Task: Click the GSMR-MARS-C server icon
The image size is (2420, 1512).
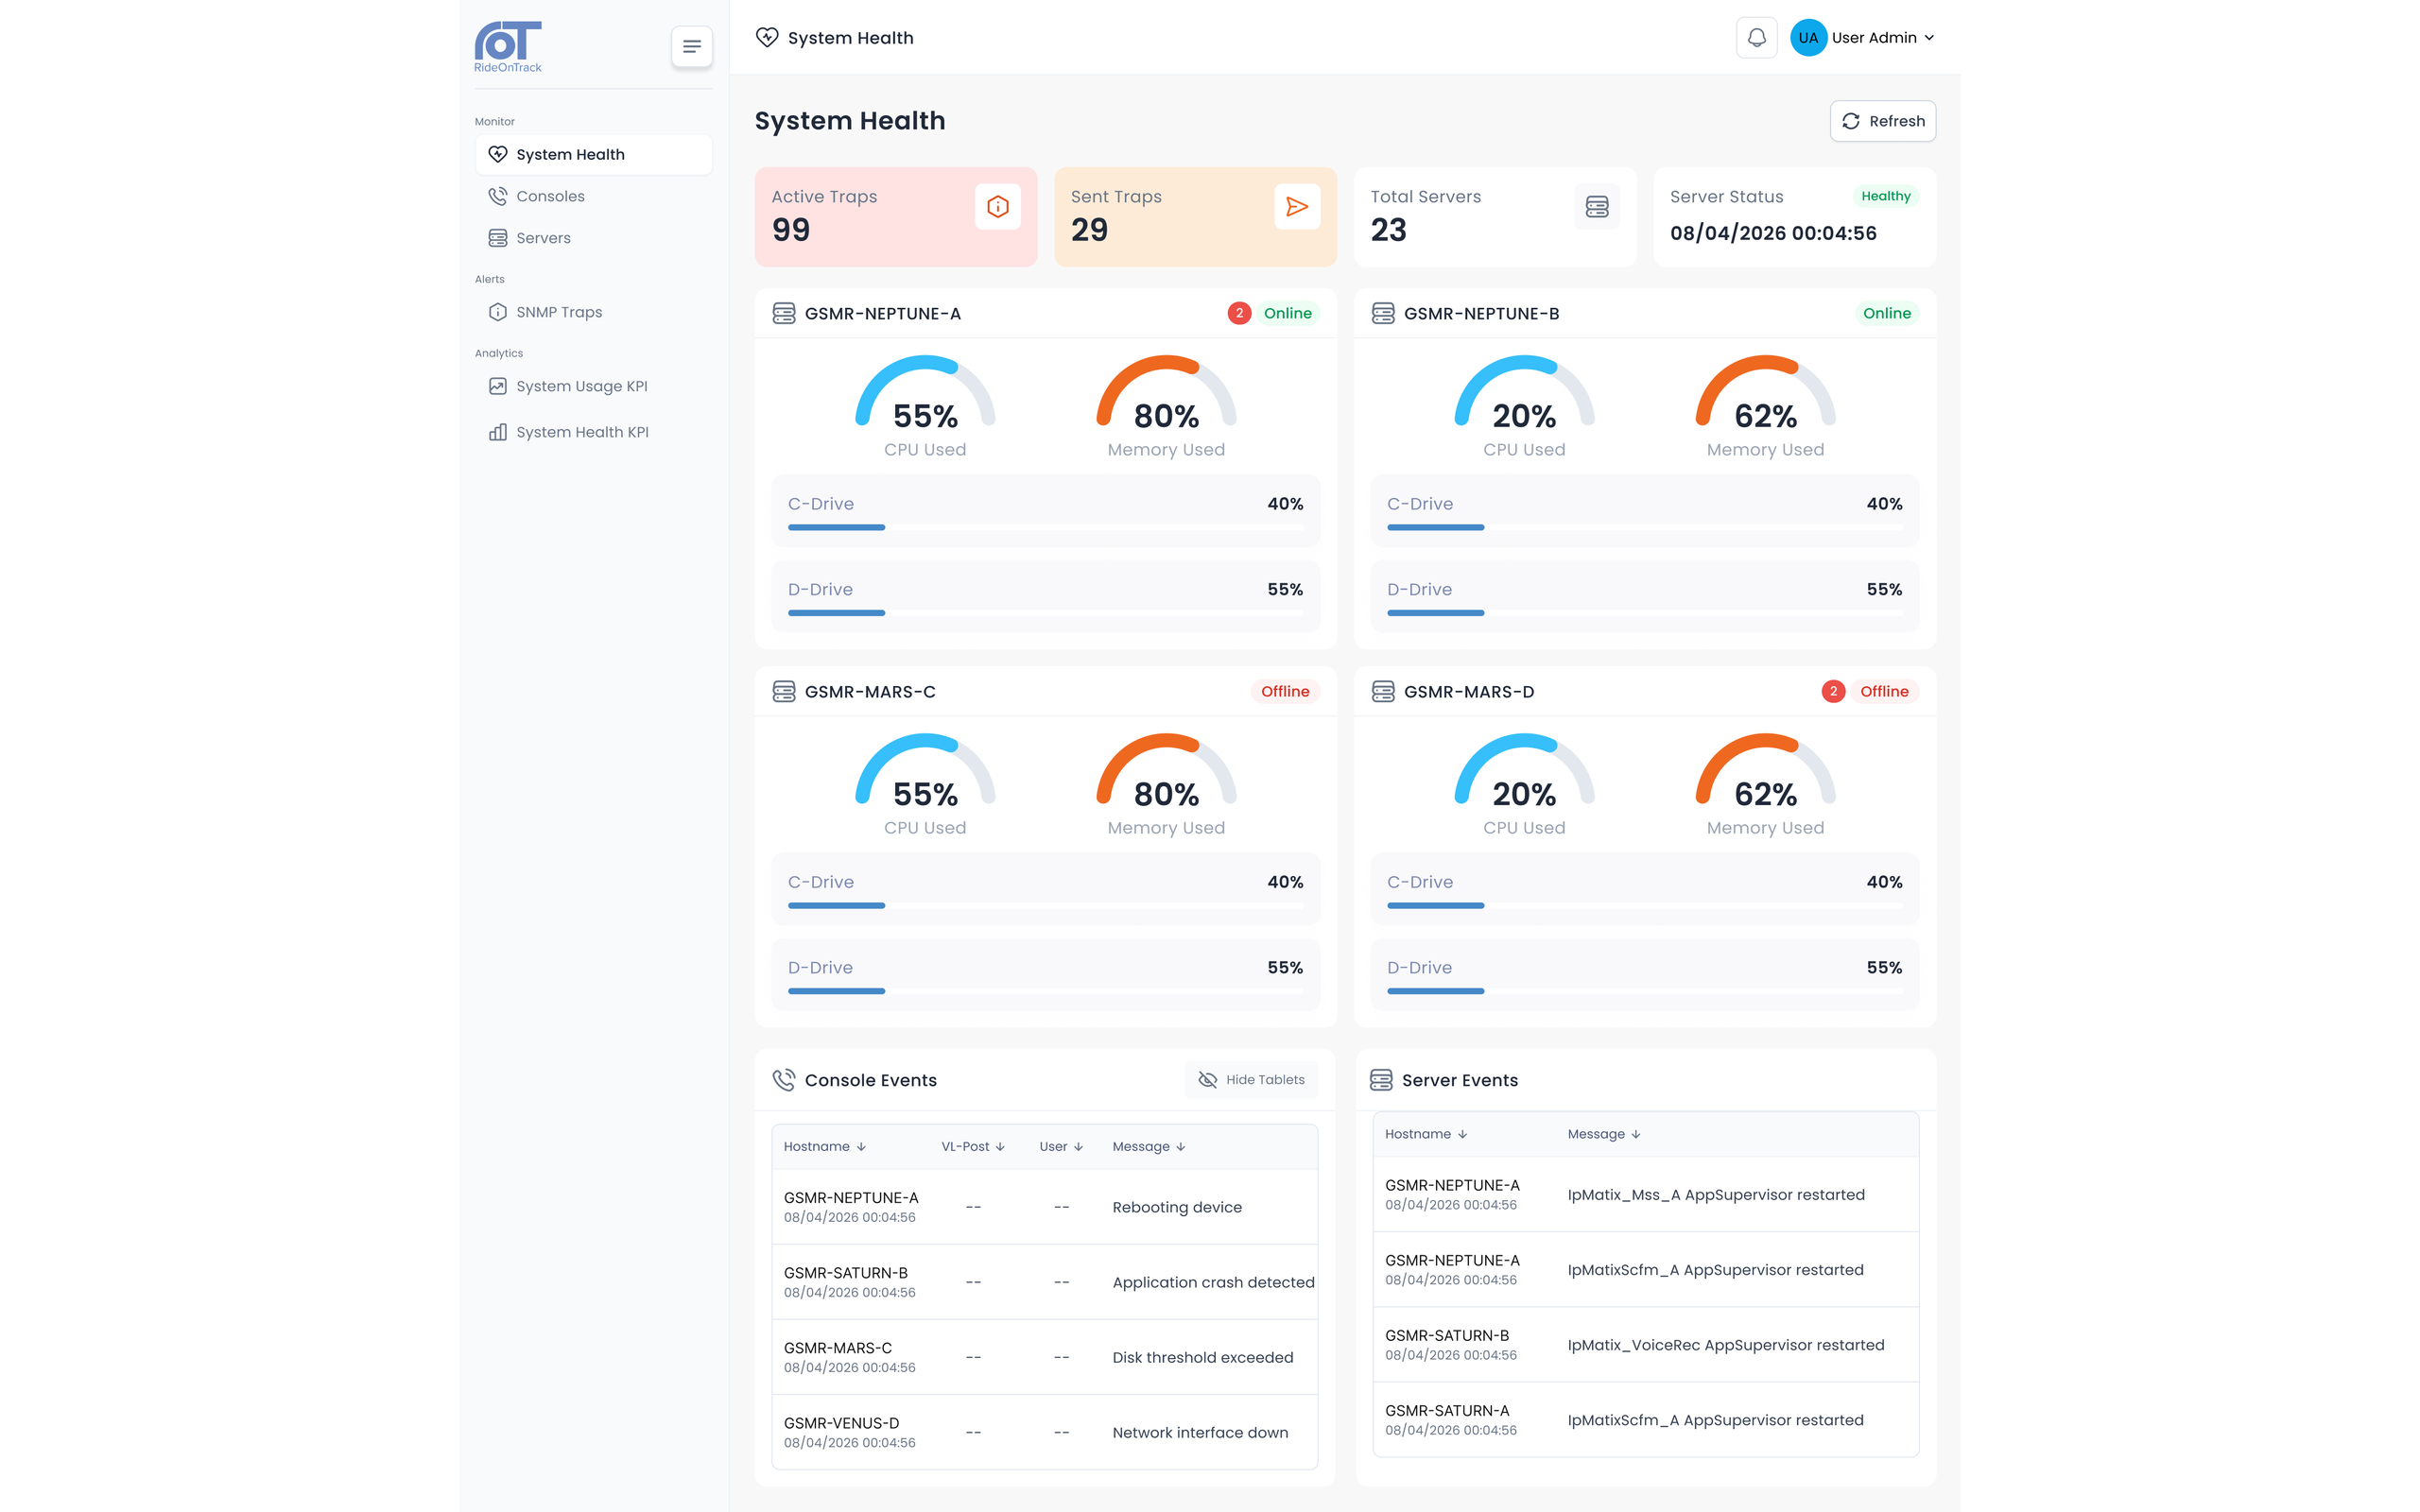Action: point(784,692)
